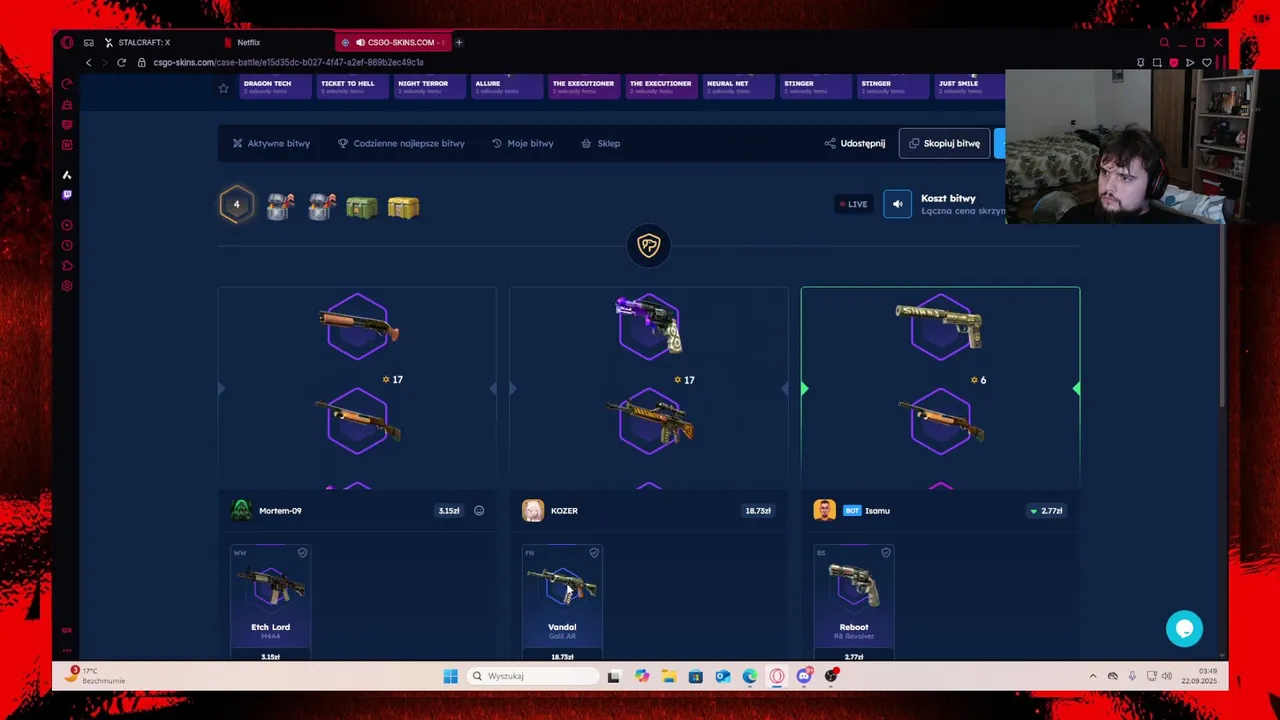Click the yellow case icon

(403, 207)
